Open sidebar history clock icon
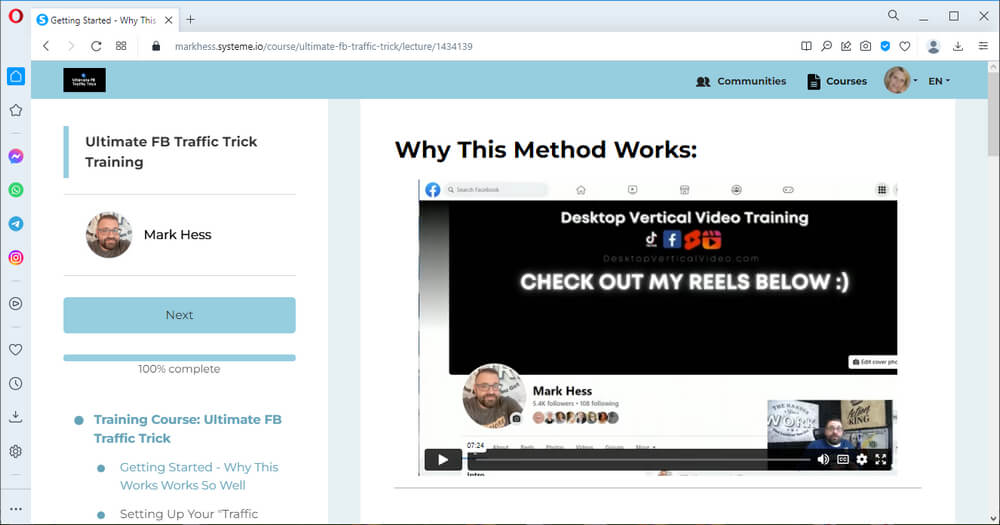1000x525 pixels. [x=16, y=383]
